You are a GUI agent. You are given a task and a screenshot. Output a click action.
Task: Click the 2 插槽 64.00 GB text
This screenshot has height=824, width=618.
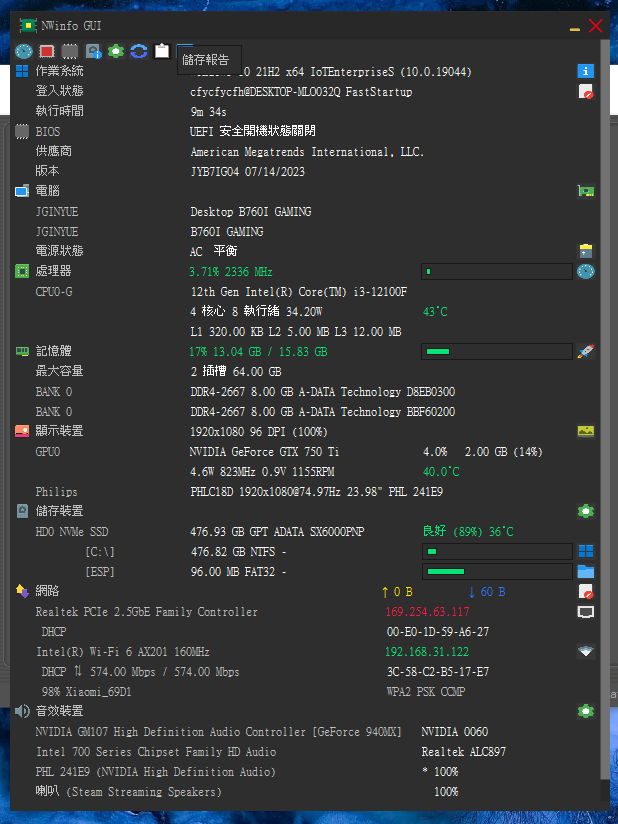tap(236, 372)
